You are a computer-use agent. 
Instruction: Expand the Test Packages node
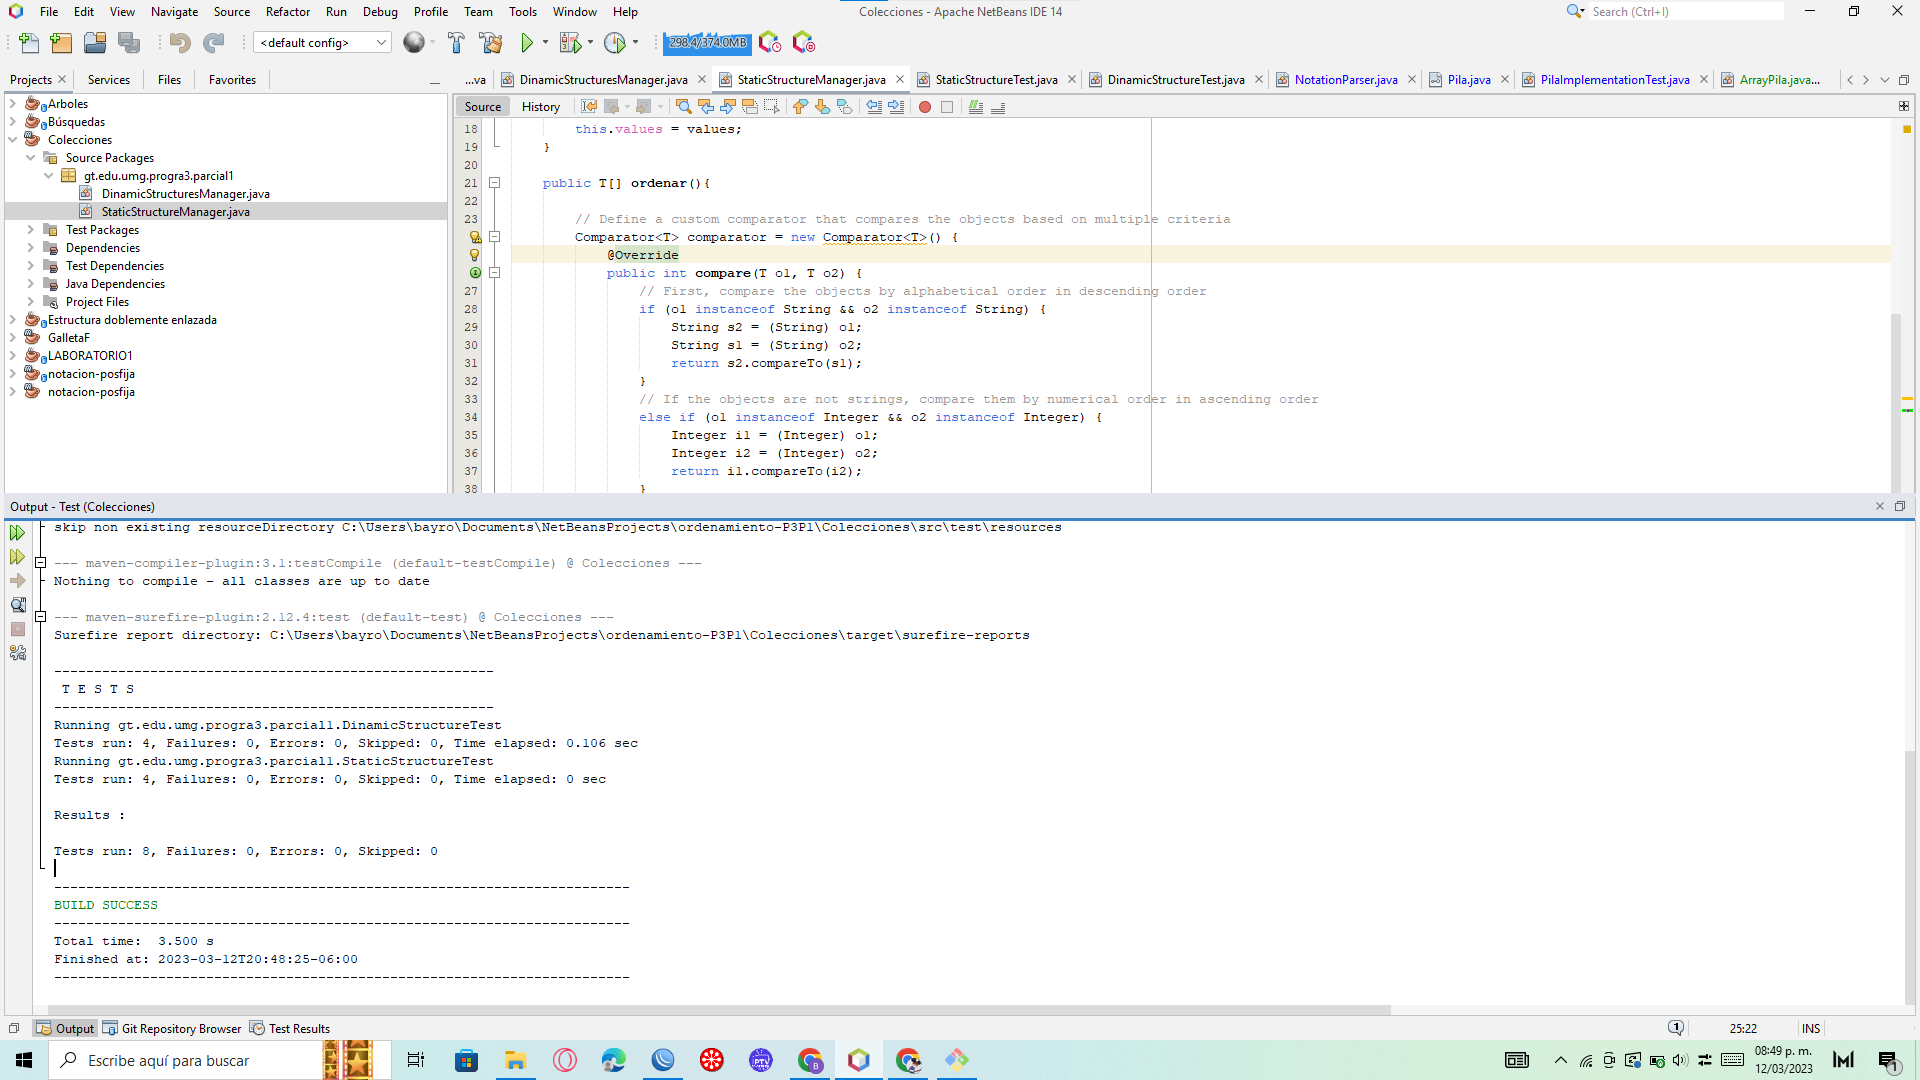[33, 229]
